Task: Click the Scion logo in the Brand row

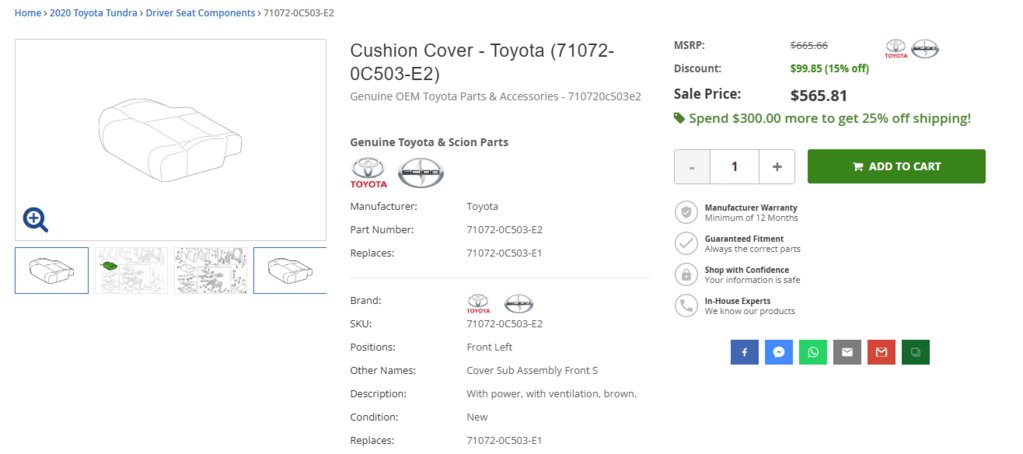Action: (x=519, y=304)
